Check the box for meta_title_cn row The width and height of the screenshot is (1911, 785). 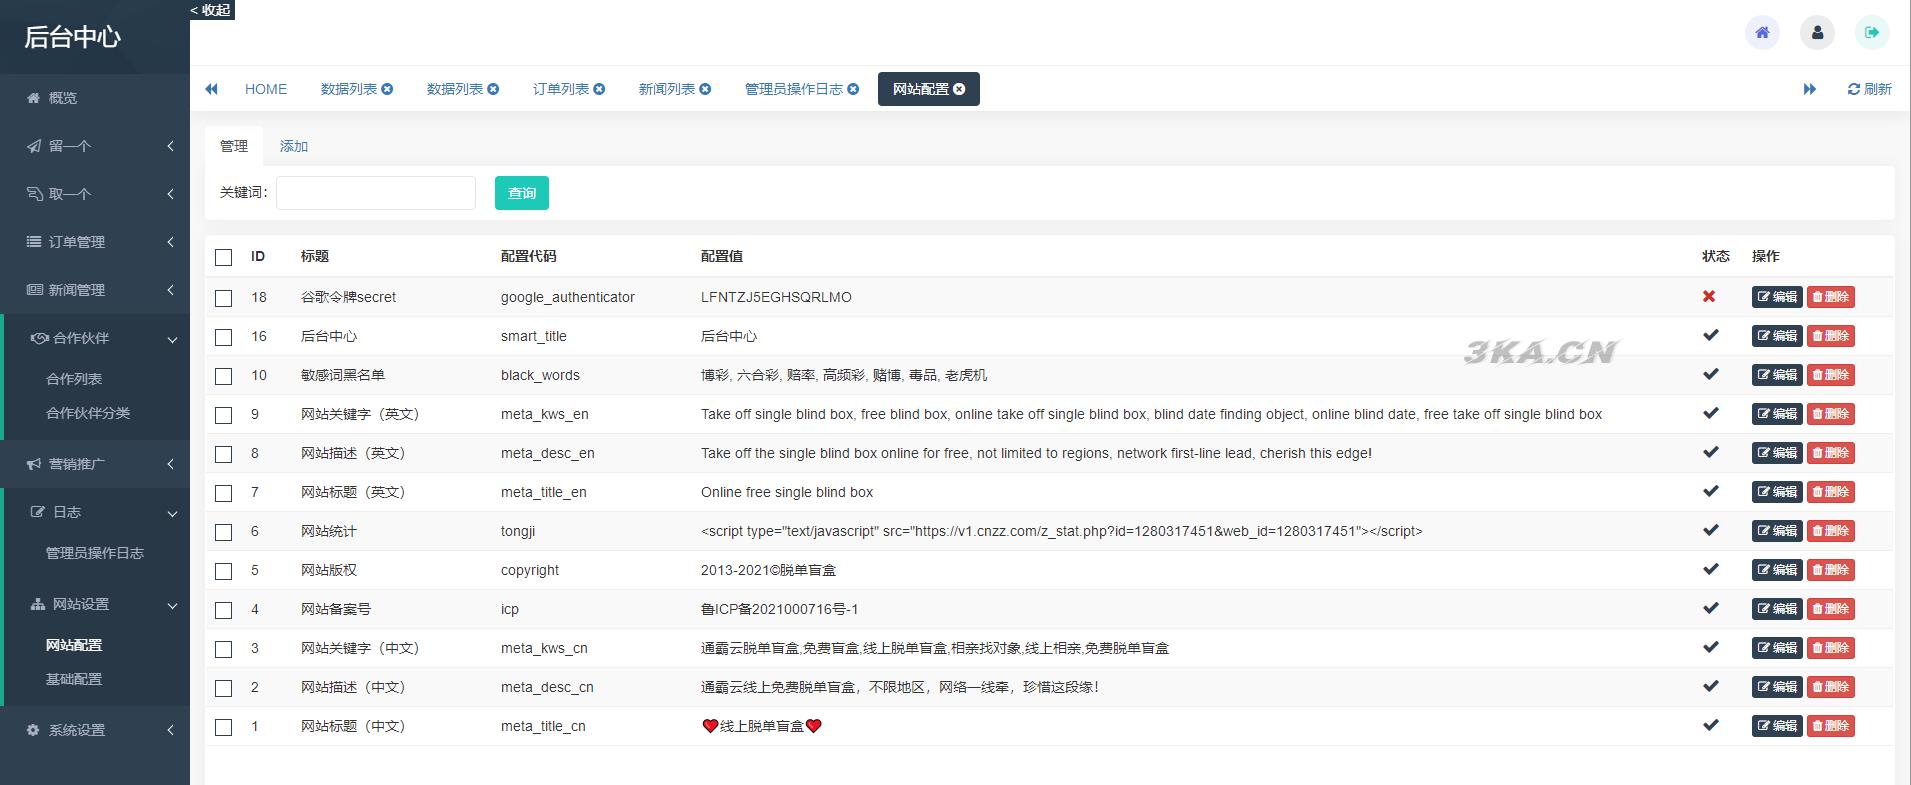224,727
